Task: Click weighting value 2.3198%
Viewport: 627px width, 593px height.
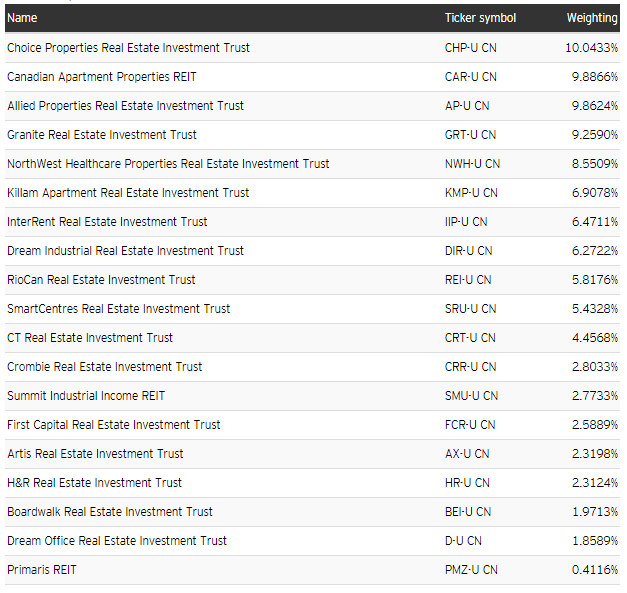Action: (595, 454)
